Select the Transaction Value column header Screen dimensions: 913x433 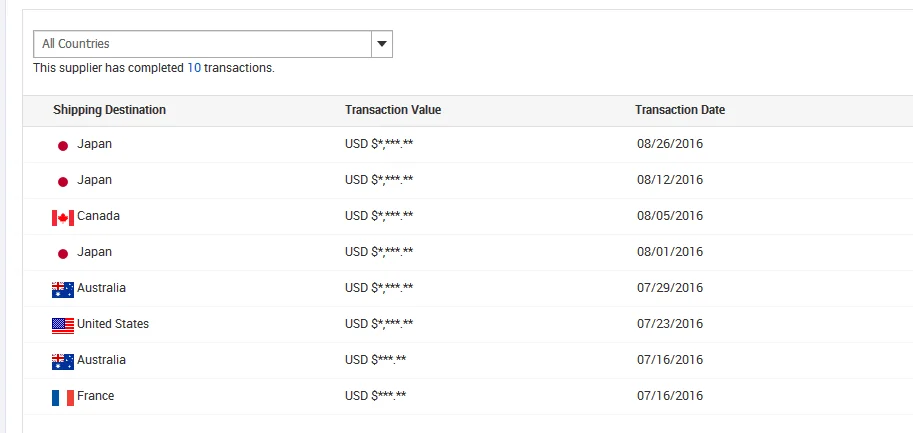point(393,110)
